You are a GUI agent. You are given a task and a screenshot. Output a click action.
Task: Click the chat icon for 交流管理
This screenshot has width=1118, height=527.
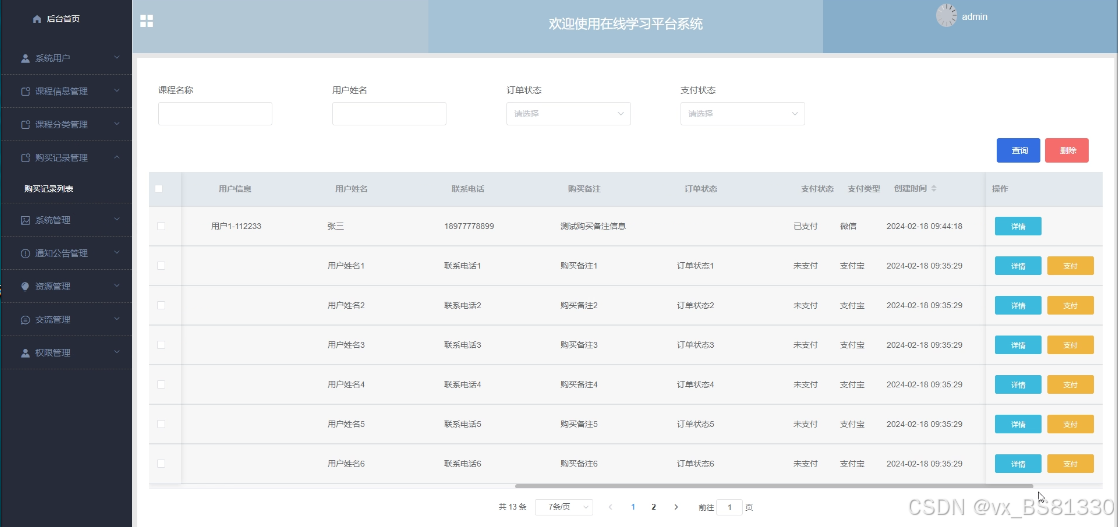[x=26, y=319]
